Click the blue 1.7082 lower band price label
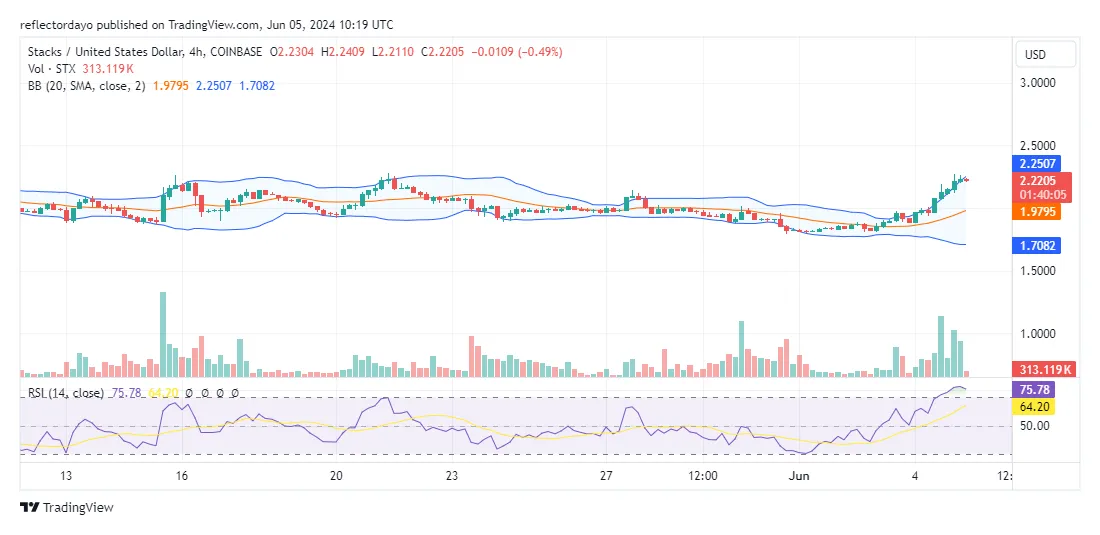Screen dimensions: 1100x535 click(1043, 245)
